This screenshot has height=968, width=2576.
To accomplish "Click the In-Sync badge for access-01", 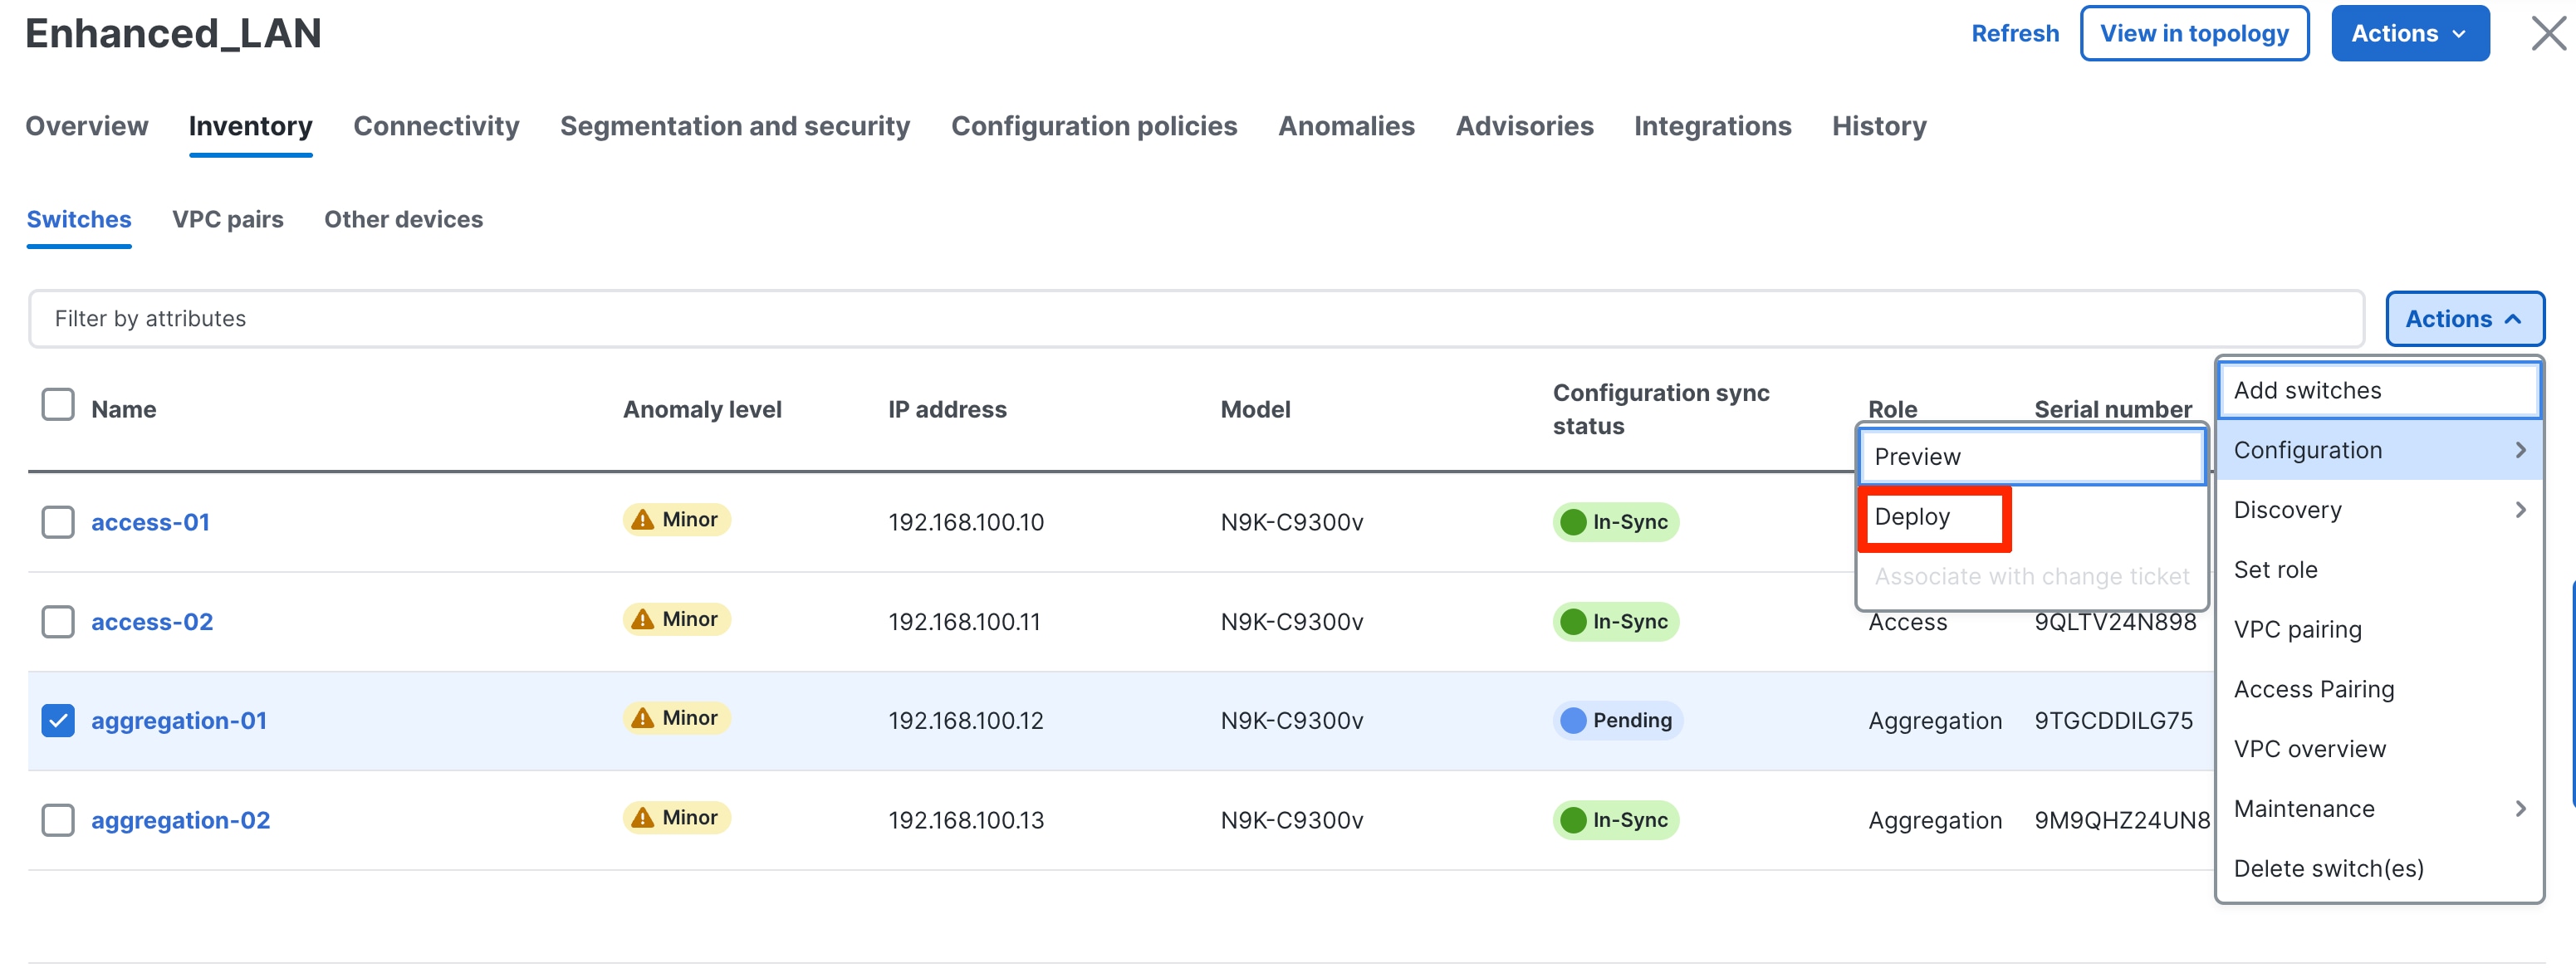I will point(1615,522).
